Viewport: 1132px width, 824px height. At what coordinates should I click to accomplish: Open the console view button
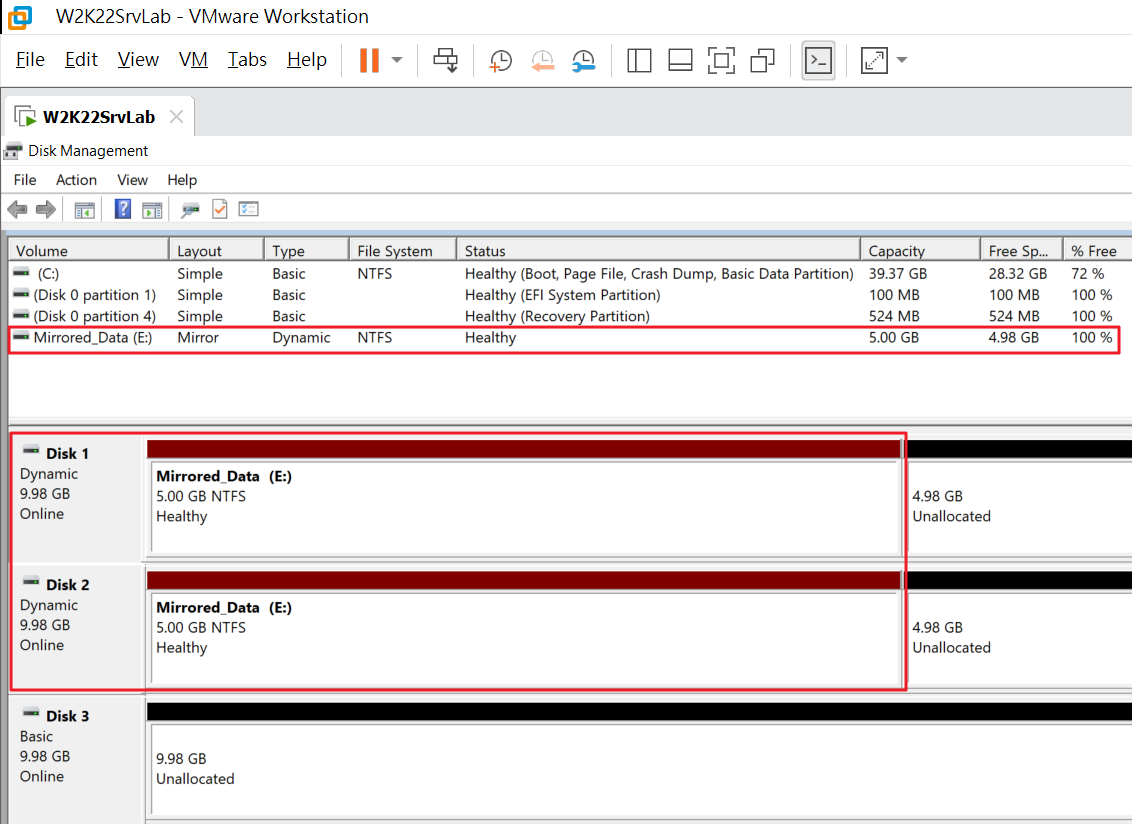818,61
